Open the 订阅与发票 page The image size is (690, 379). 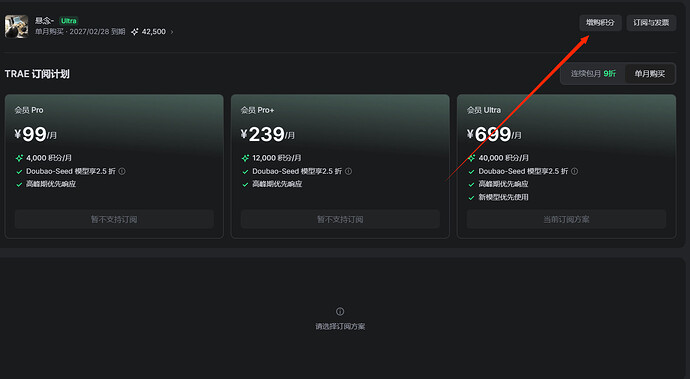(x=651, y=22)
